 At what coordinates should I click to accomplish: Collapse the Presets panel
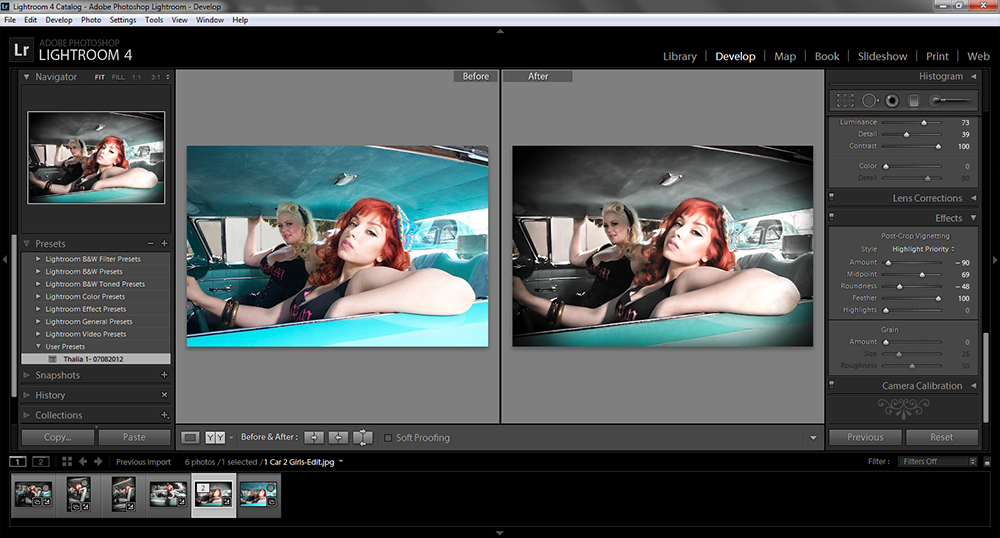coord(26,244)
